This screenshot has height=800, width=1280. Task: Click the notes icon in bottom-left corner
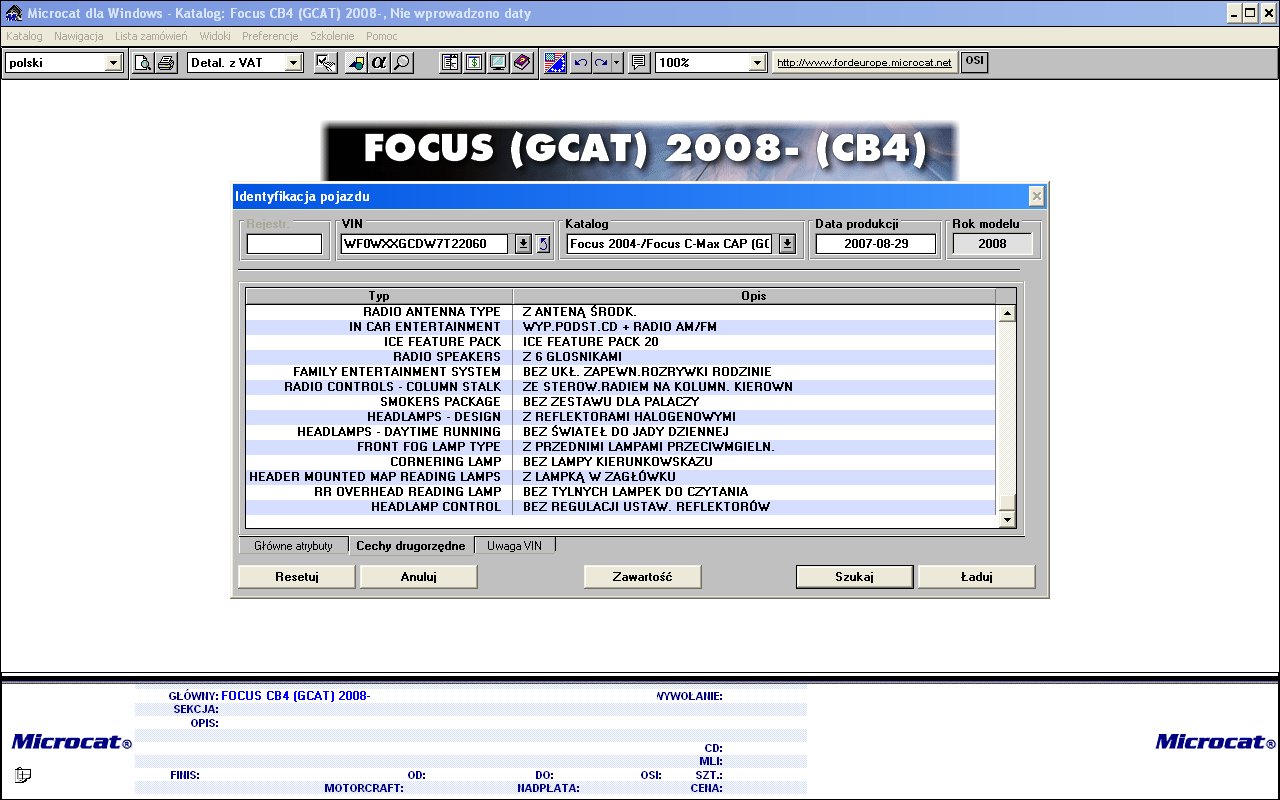23,775
